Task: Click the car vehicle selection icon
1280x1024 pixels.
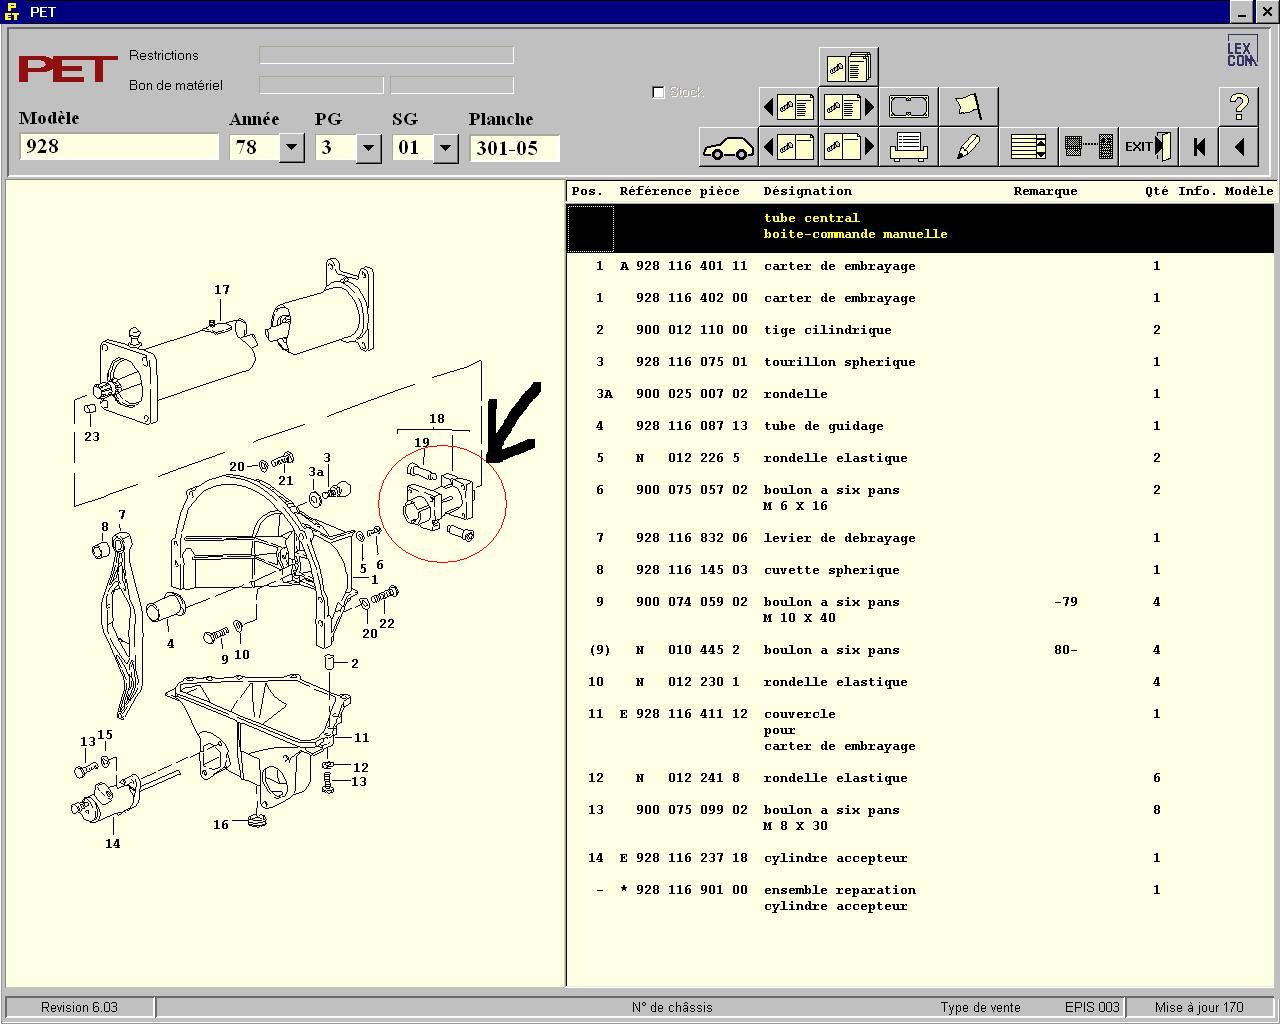Action: click(728, 148)
